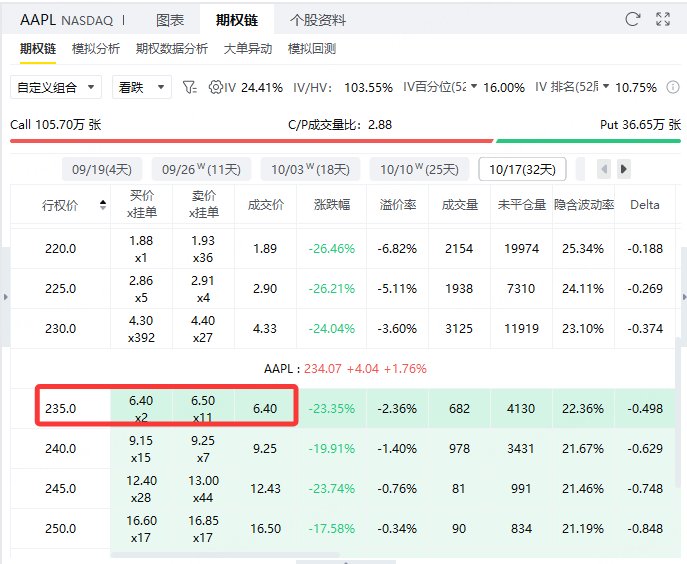Viewport: 687px width, 564px height.
Task: Go to the 模拟分析 sub-tab
Action: (x=96, y=49)
